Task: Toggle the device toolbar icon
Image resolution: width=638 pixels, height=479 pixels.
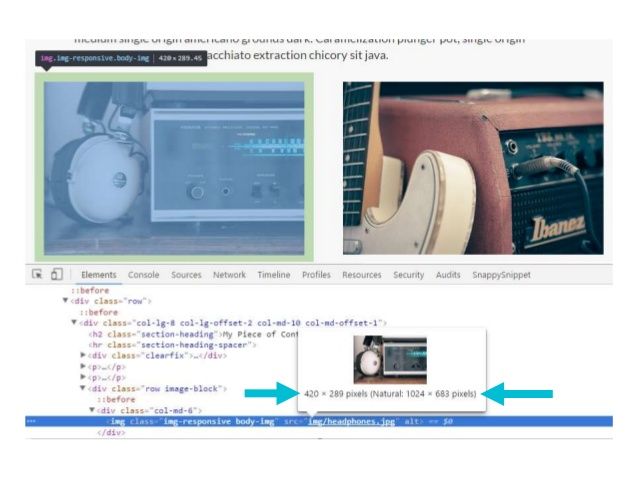Action: click(57, 275)
